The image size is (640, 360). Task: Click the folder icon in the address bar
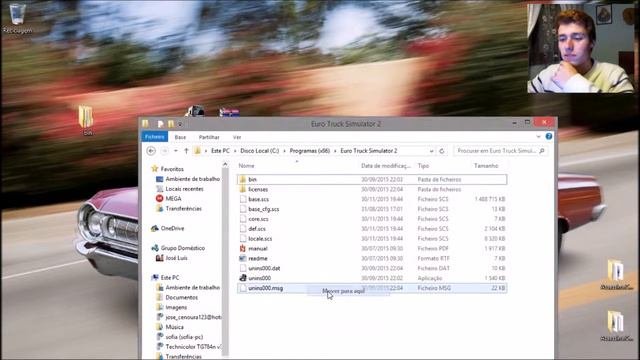click(198, 151)
